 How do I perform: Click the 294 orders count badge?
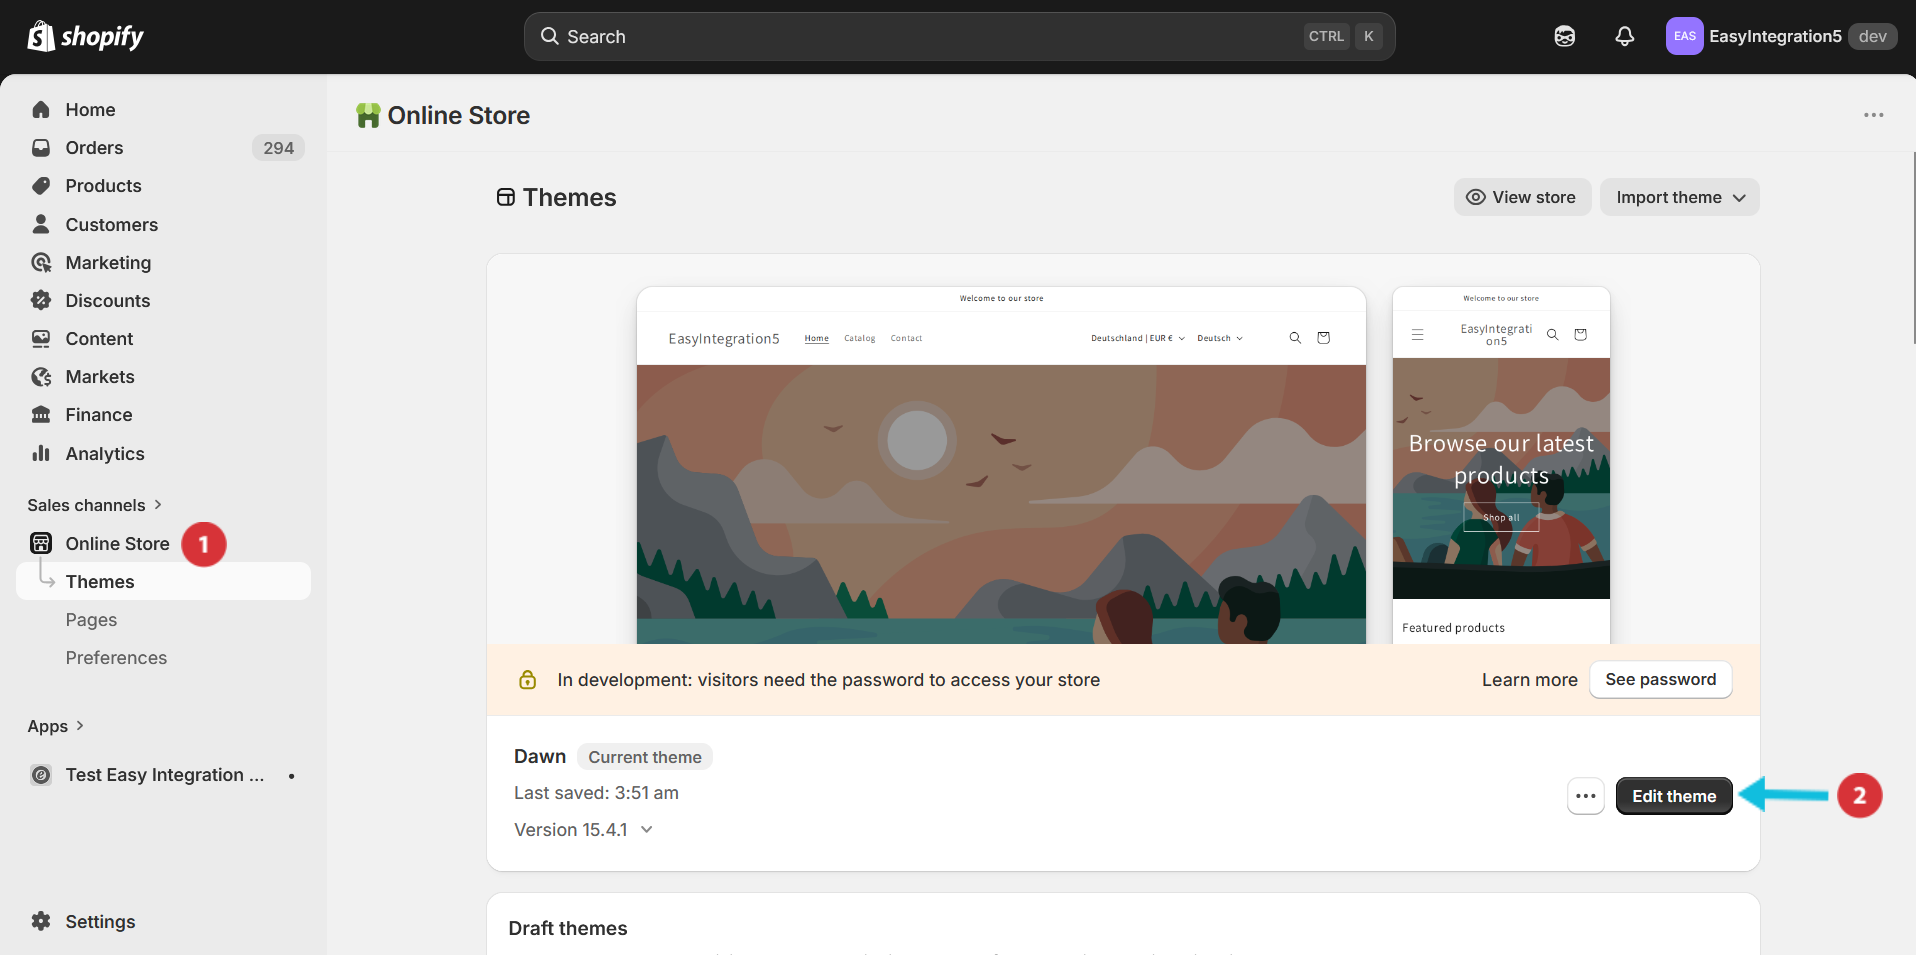[x=278, y=148]
